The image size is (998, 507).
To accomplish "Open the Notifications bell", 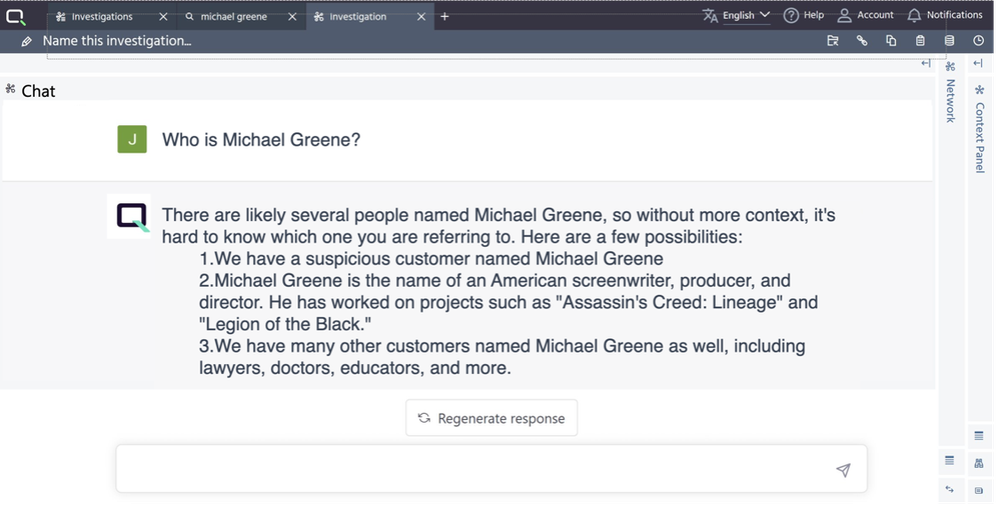I will pos(944,15).
